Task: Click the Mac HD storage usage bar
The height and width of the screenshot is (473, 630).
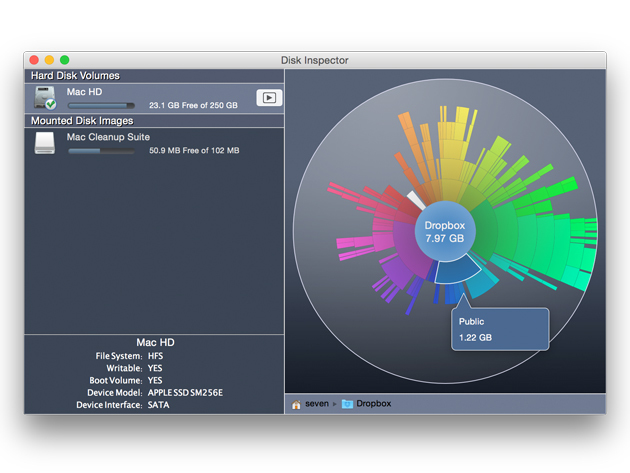Action: pyautogui.click(x=101, y=106)
